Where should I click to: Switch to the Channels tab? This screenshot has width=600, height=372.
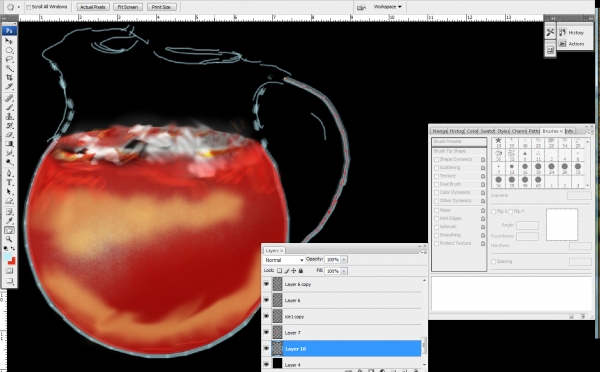(x=519, y=131)
